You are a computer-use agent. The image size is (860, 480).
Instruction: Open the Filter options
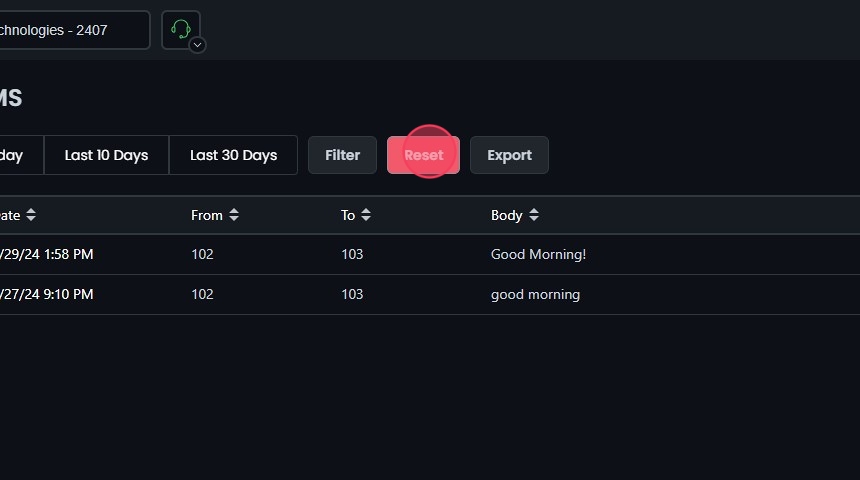(x=342, y=155)
